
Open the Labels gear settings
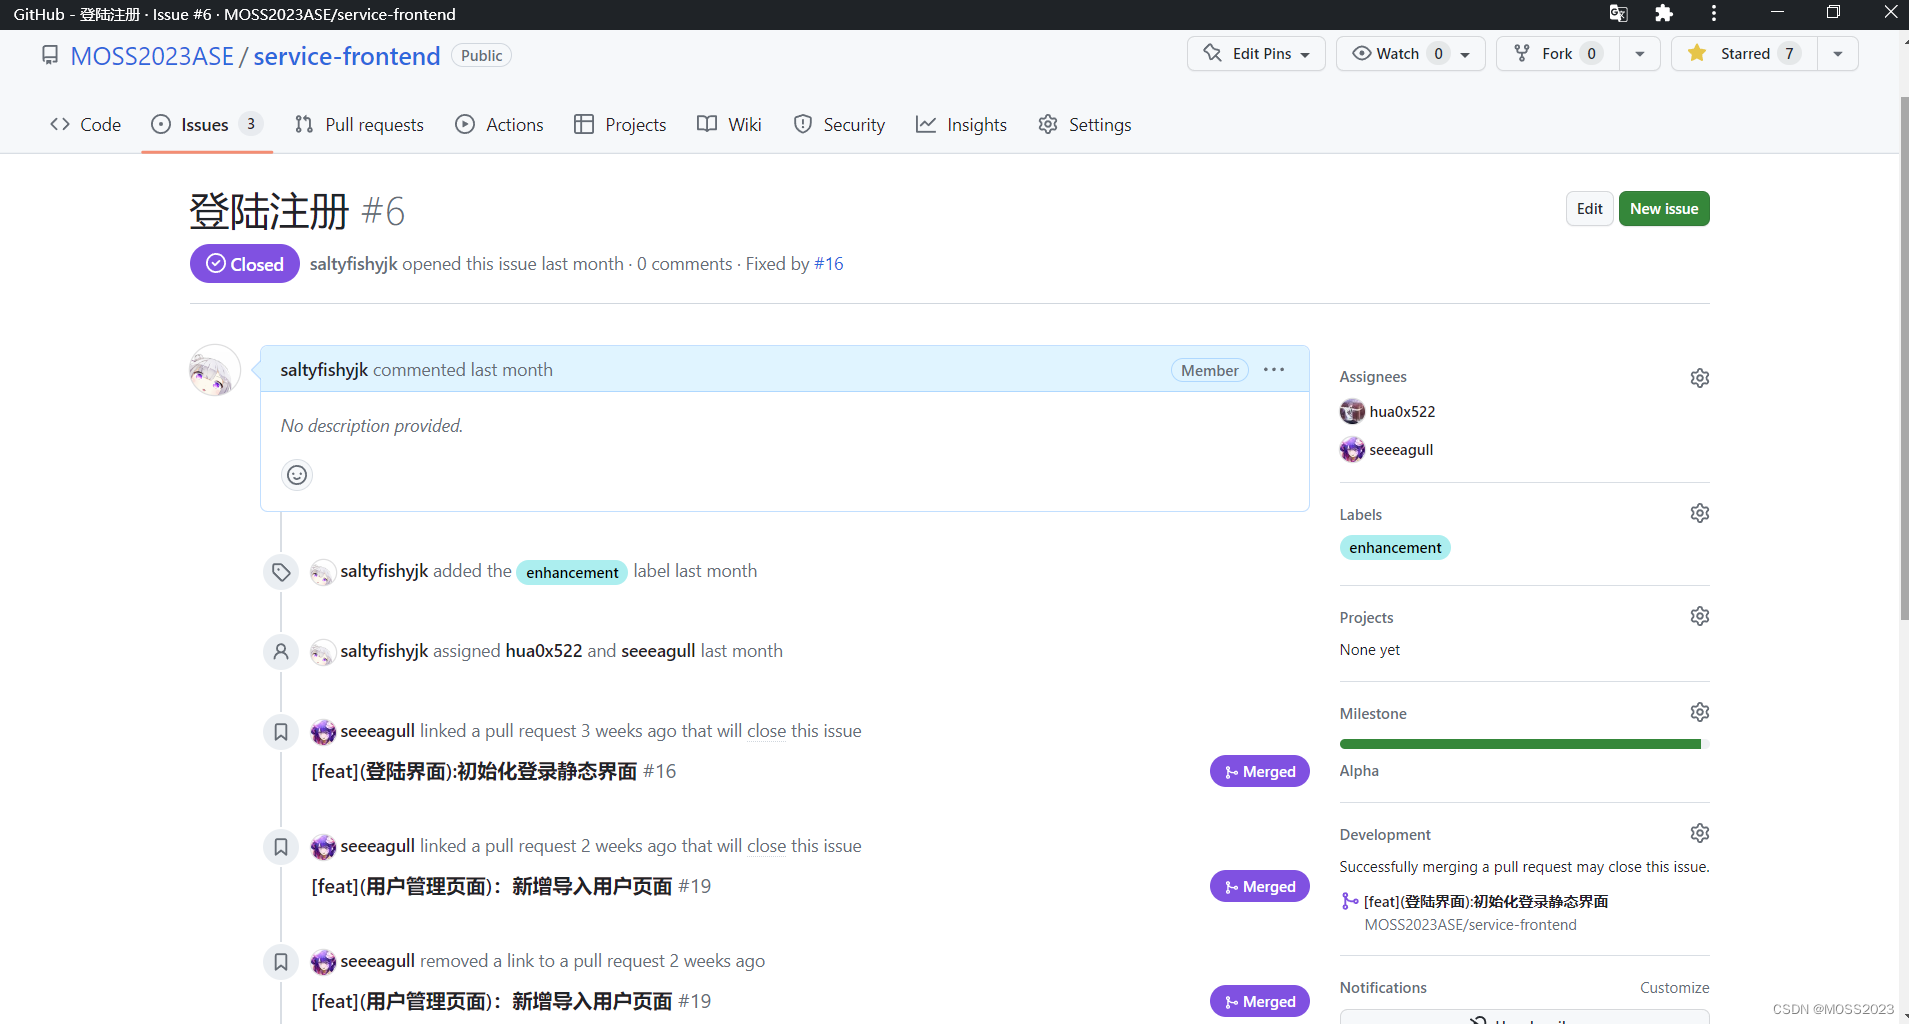pos(1699,513)
